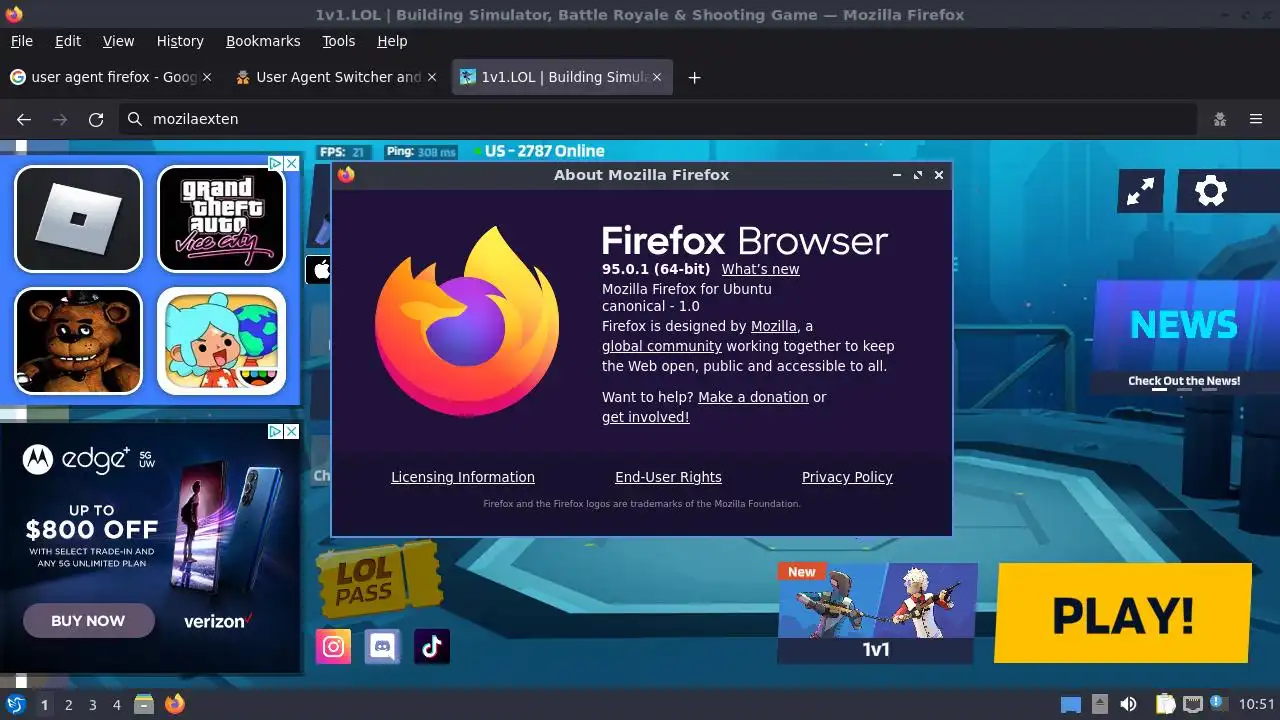Click the Apple platform icon

(320, 269)
